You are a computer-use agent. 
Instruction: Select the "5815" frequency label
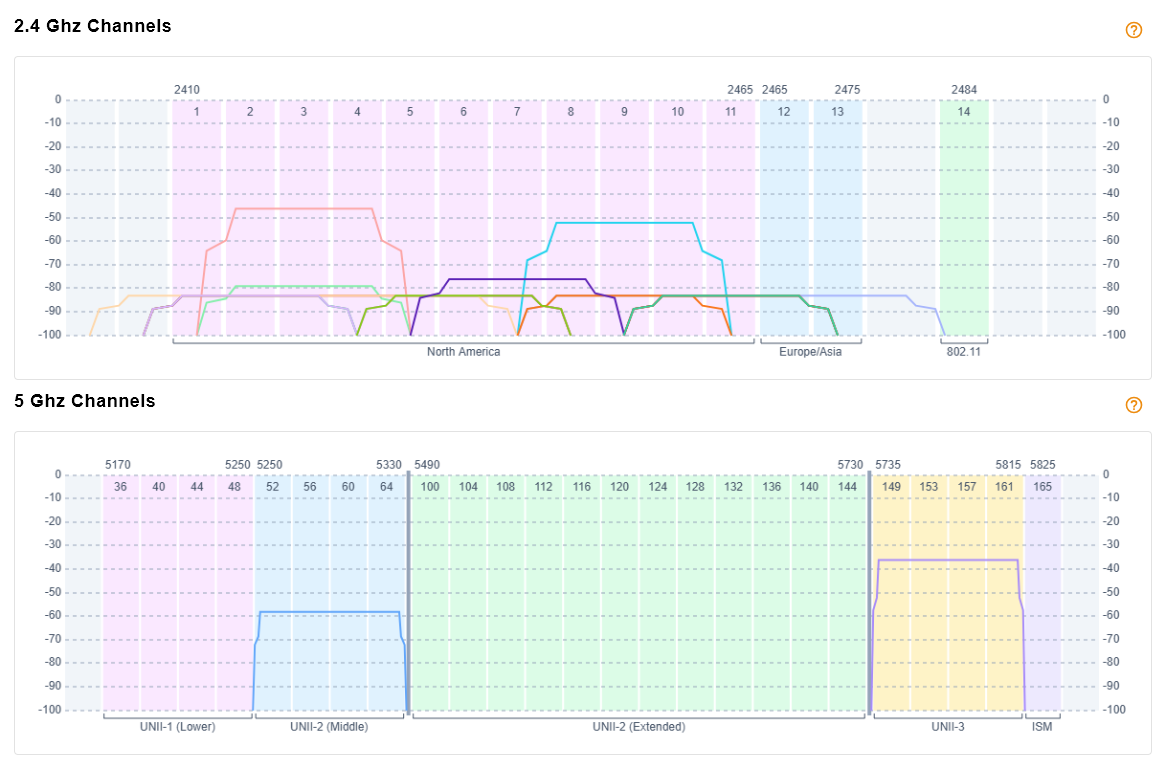click(1008, 465)
